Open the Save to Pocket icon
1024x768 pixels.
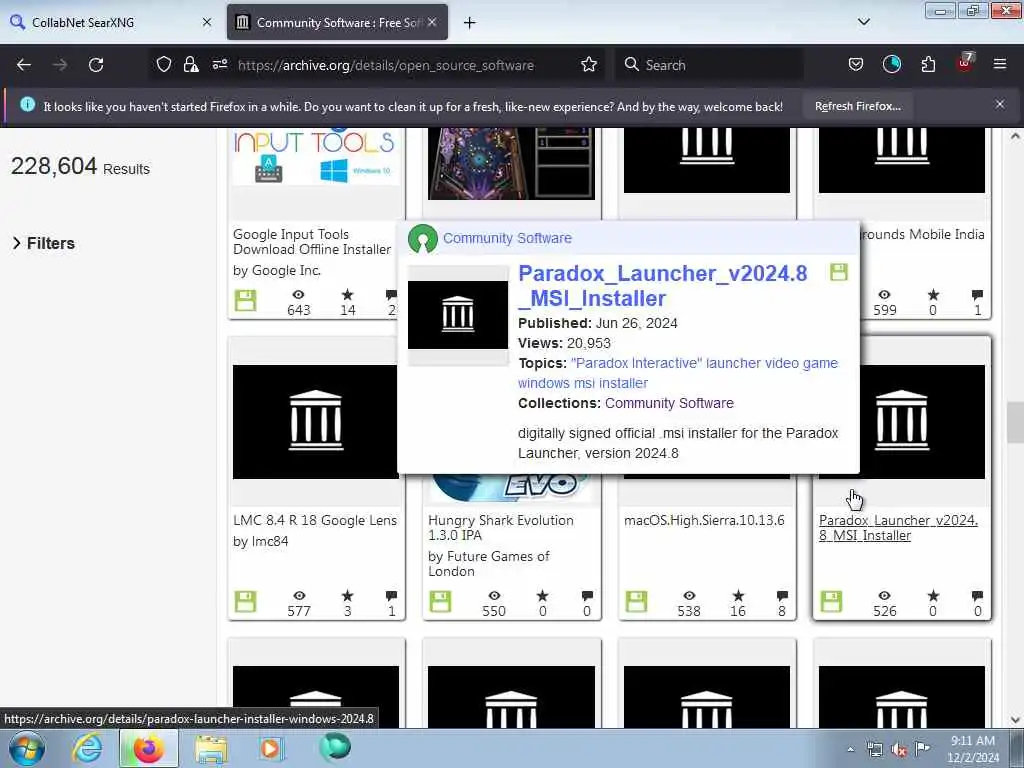(856, 64)
